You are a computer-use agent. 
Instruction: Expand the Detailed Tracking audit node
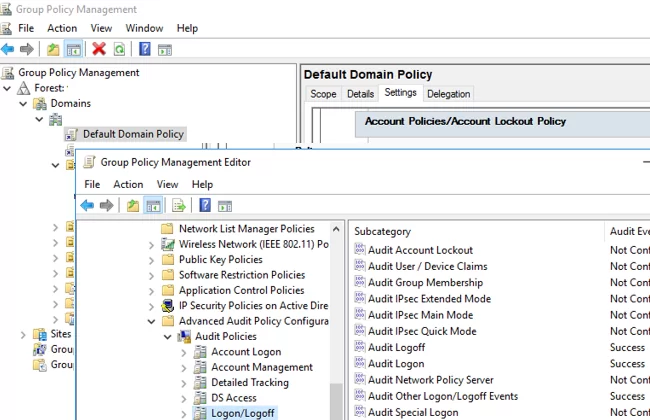coord(184,383)
